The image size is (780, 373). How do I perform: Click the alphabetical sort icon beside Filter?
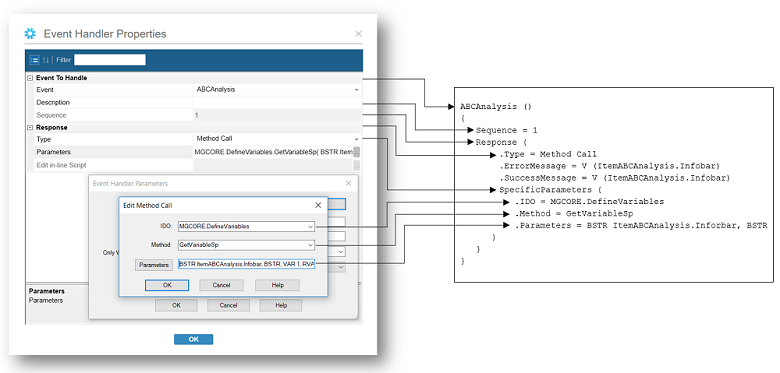(46, 60)
